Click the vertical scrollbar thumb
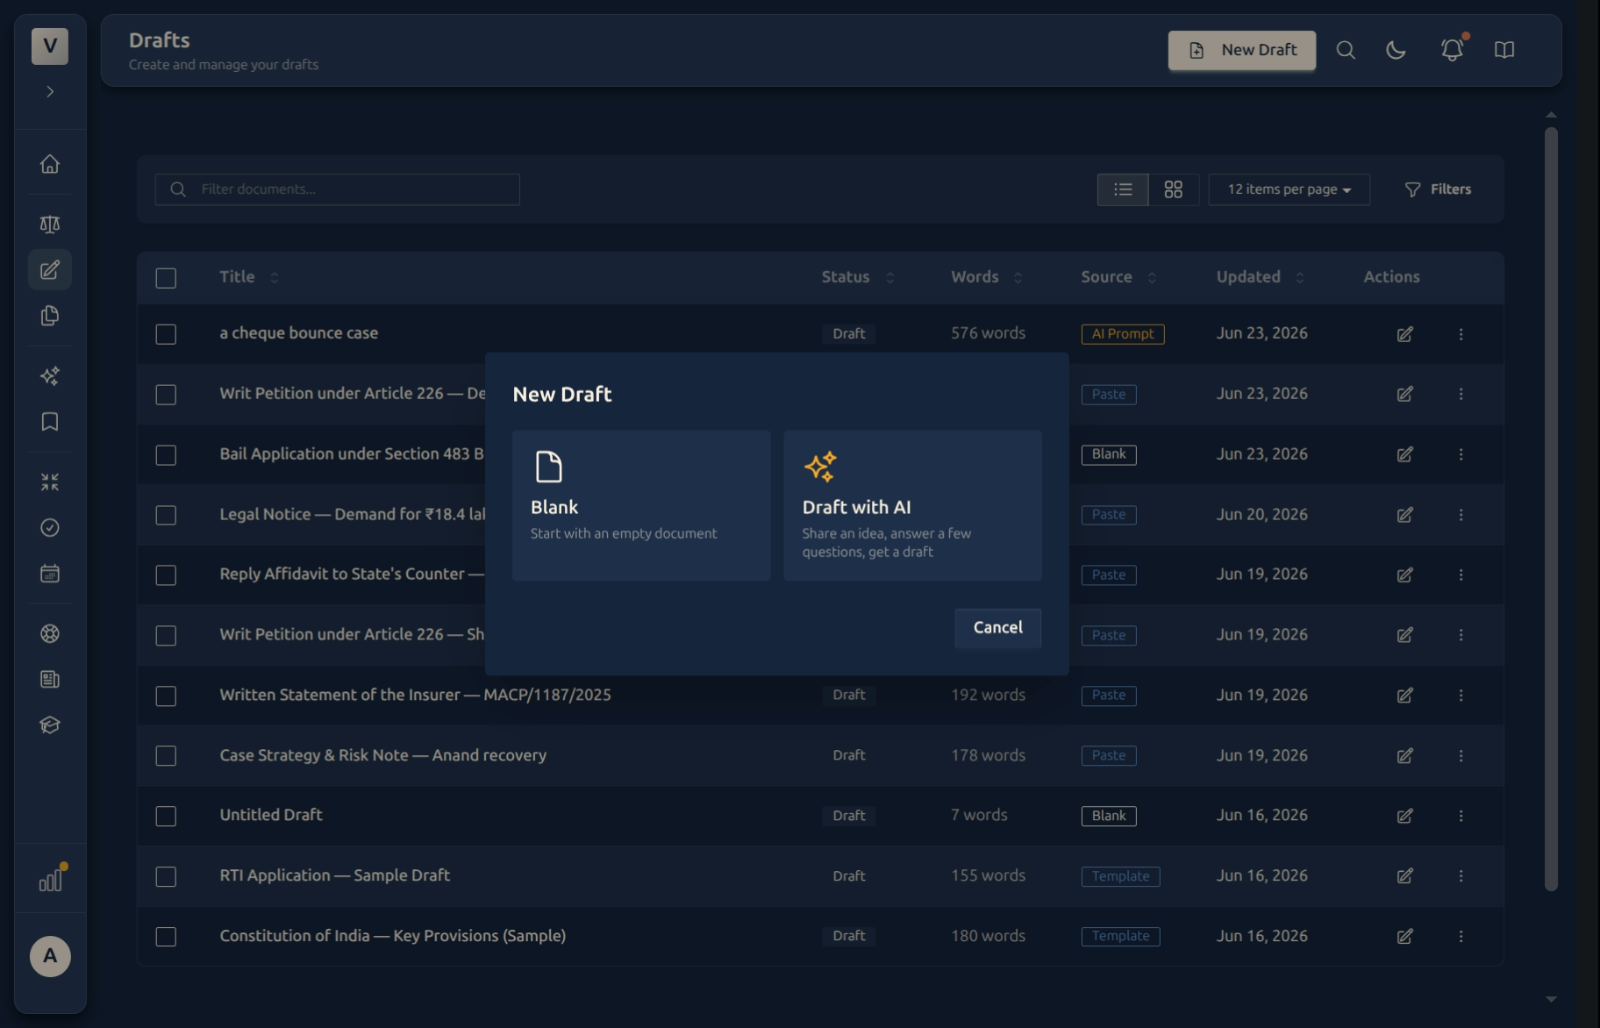Image resolution: width=1600 pixels, height=1028 pixels. click(1551, 508)
